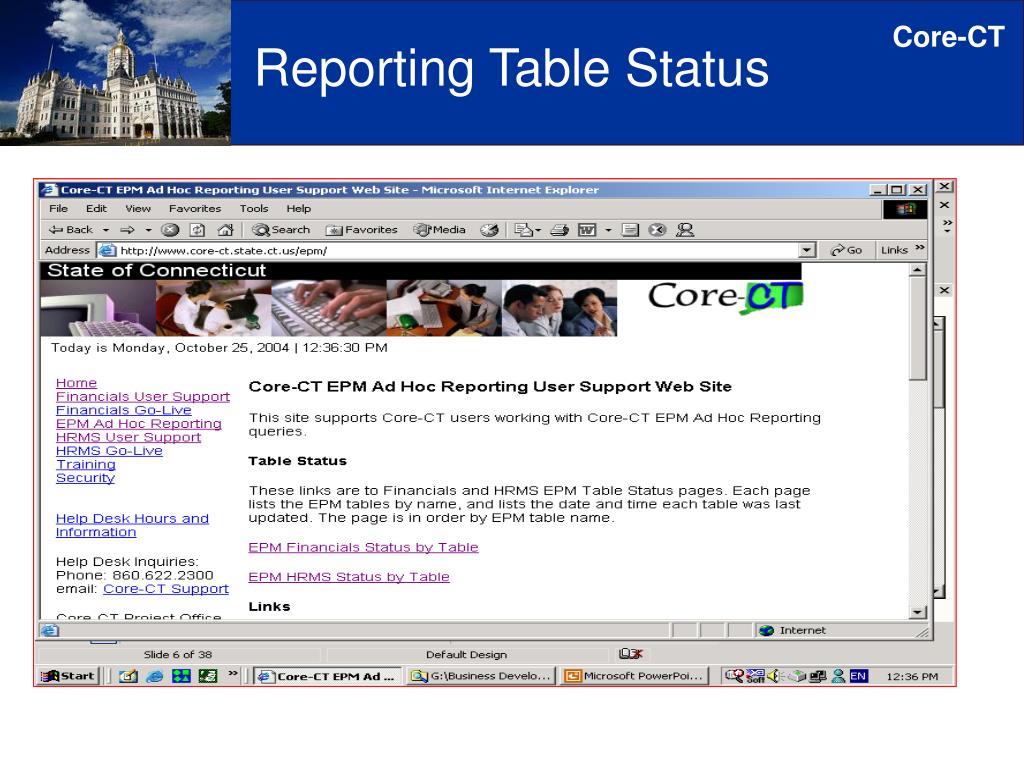The width and height of the screenshot is (1024, 768).
Task: Click the Media toolbar button
Action: click(x=440, y=230)
